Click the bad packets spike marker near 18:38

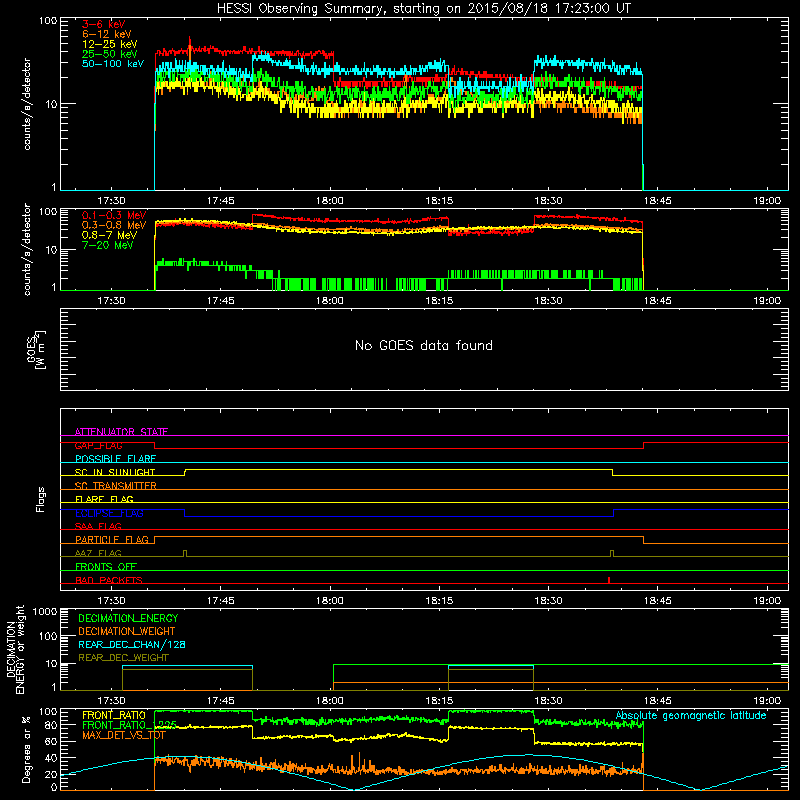(x=609, y=580)
